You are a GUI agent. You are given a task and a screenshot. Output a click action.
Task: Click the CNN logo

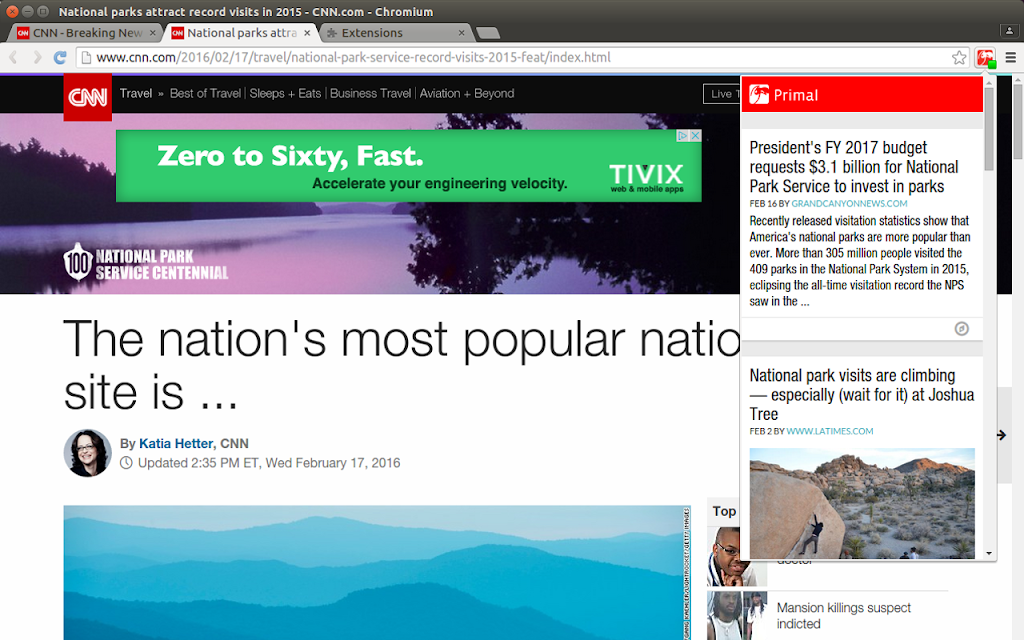[x=88, y=97]
